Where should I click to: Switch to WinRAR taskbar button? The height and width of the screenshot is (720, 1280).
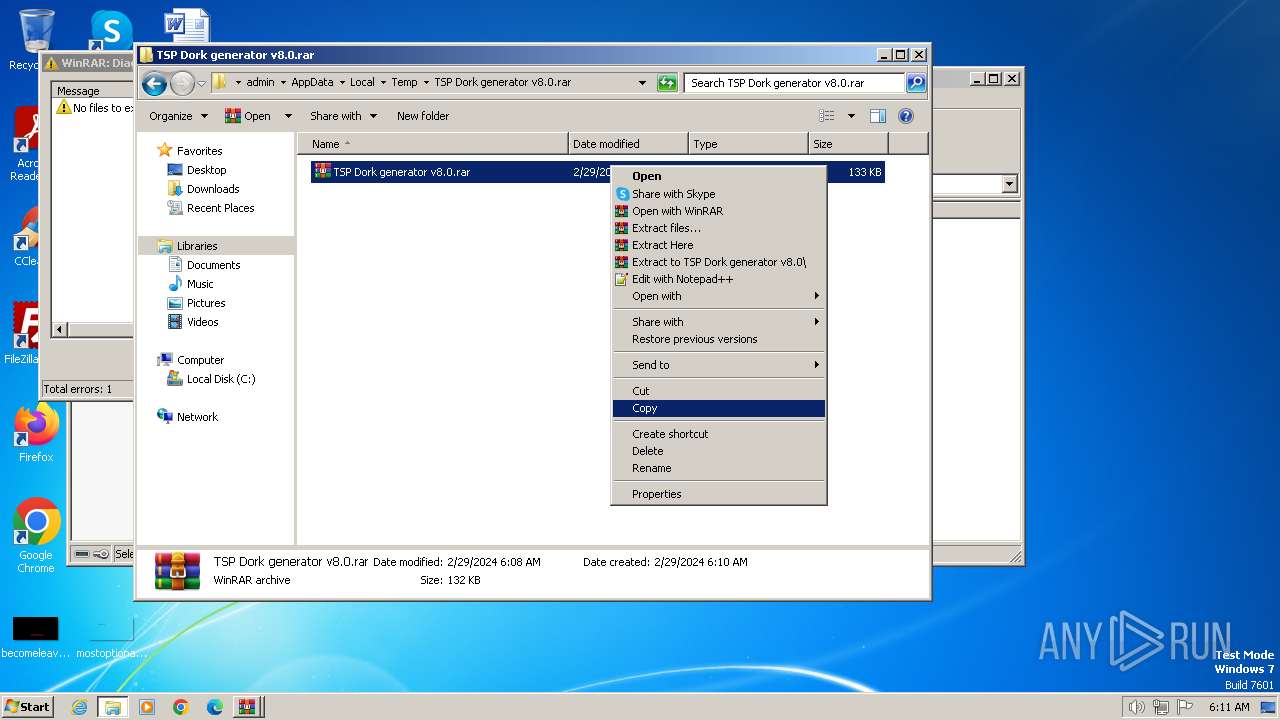247,707
